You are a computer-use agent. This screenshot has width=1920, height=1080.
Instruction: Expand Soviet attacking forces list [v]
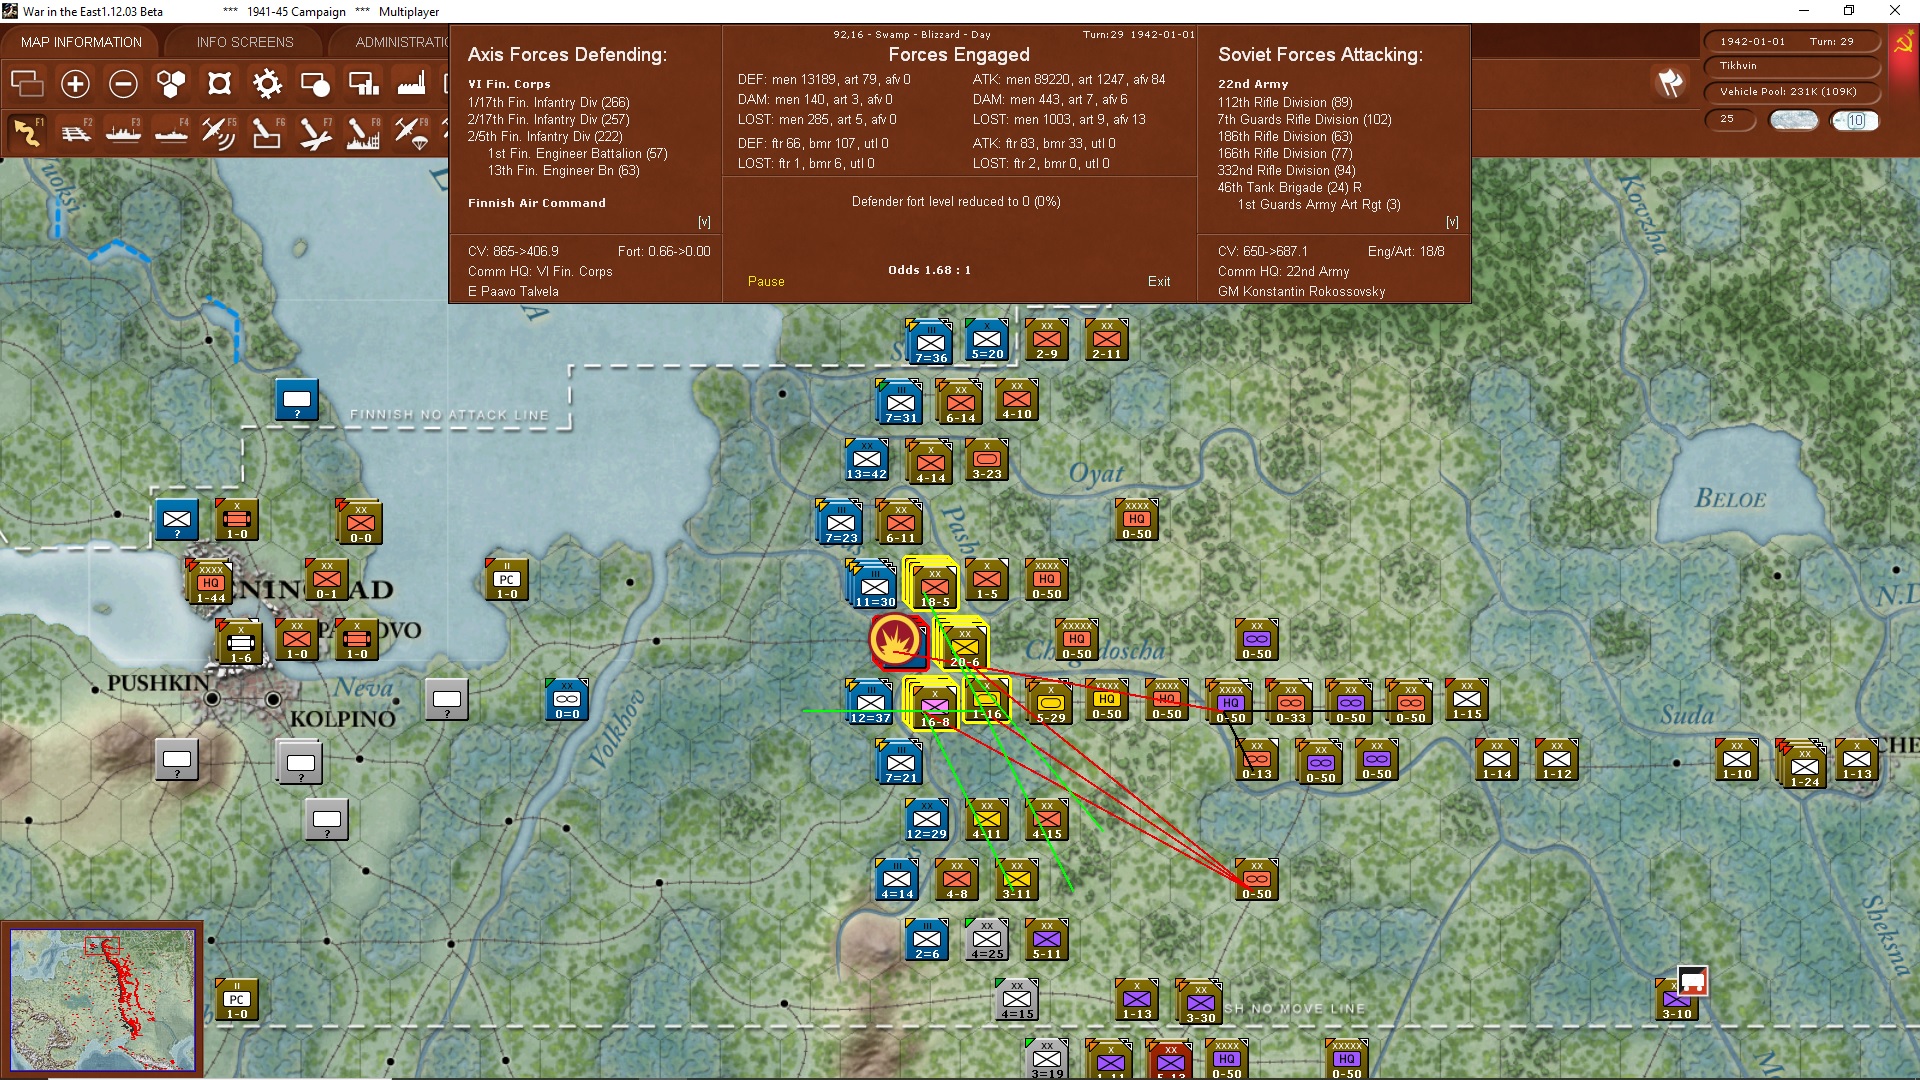click(x=1452, y=222)
